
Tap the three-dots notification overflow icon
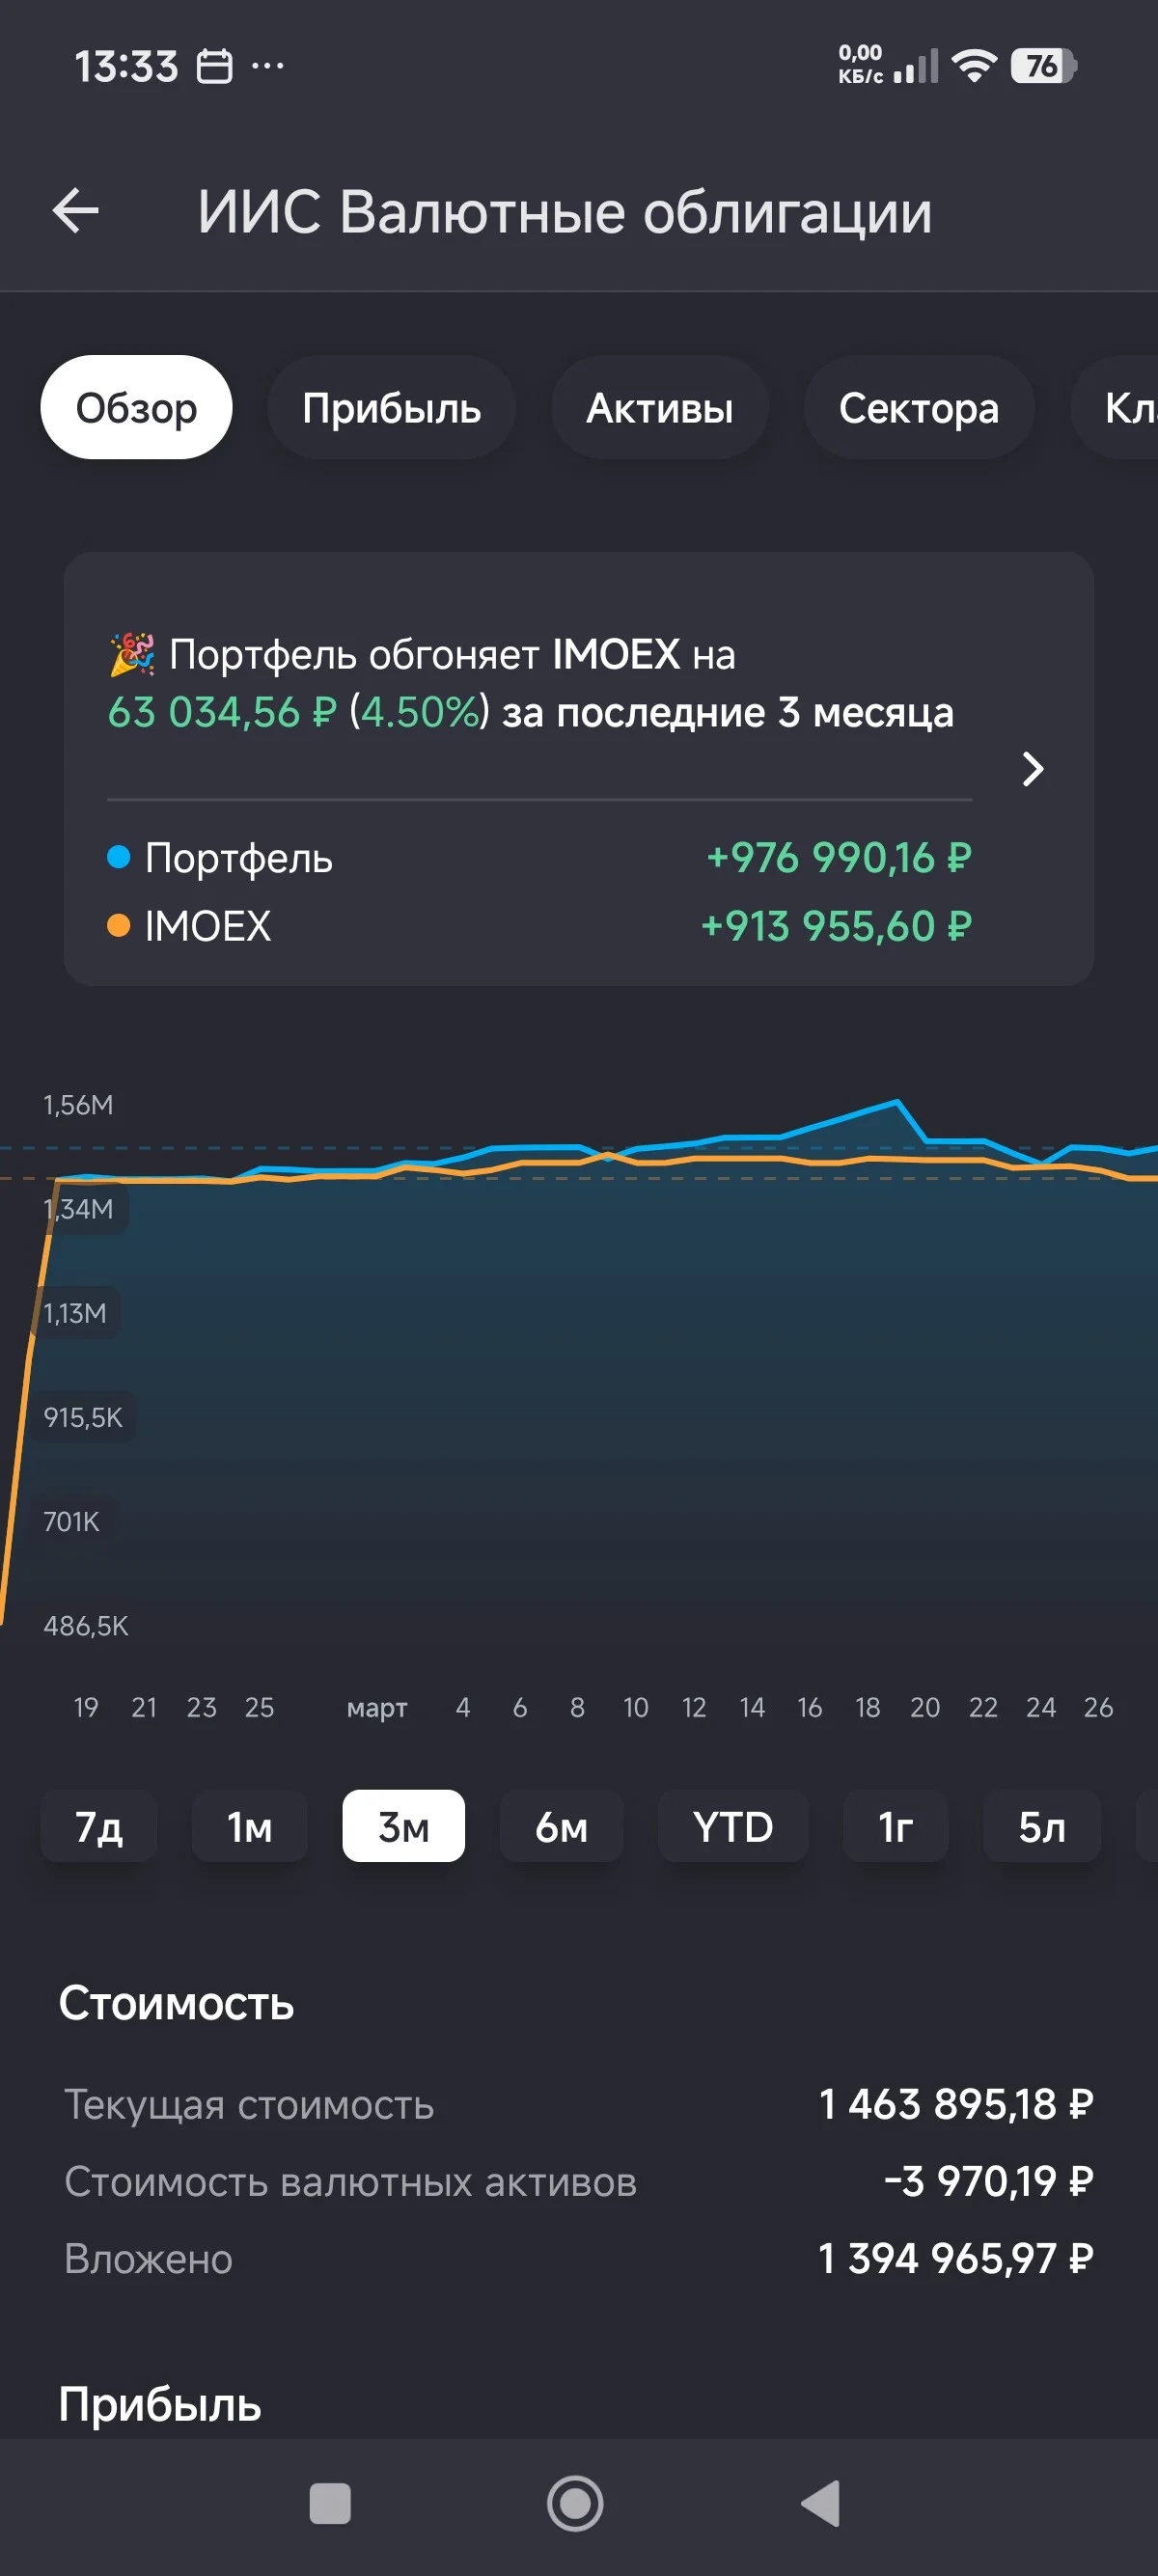point(267,66)
